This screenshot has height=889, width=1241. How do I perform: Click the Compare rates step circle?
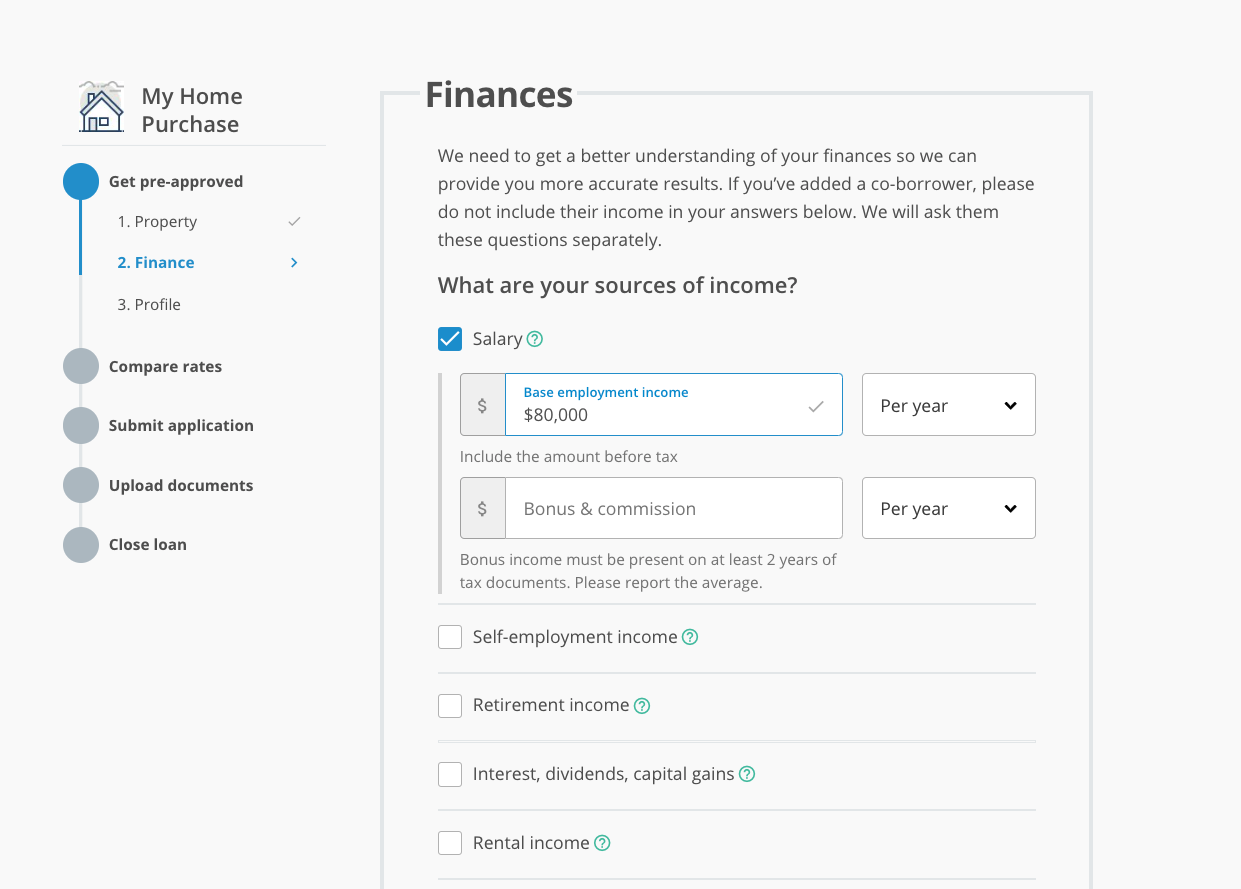pos(81,366)
